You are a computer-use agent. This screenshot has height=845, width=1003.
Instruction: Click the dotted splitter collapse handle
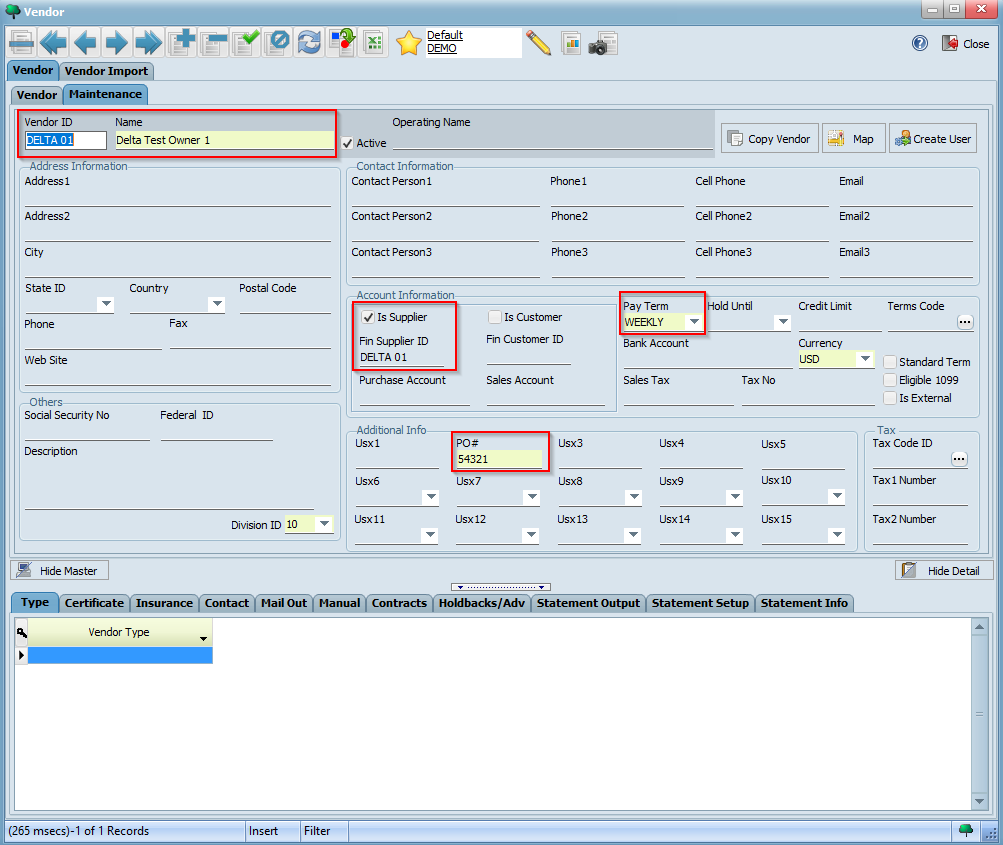[x=501, y=587]
